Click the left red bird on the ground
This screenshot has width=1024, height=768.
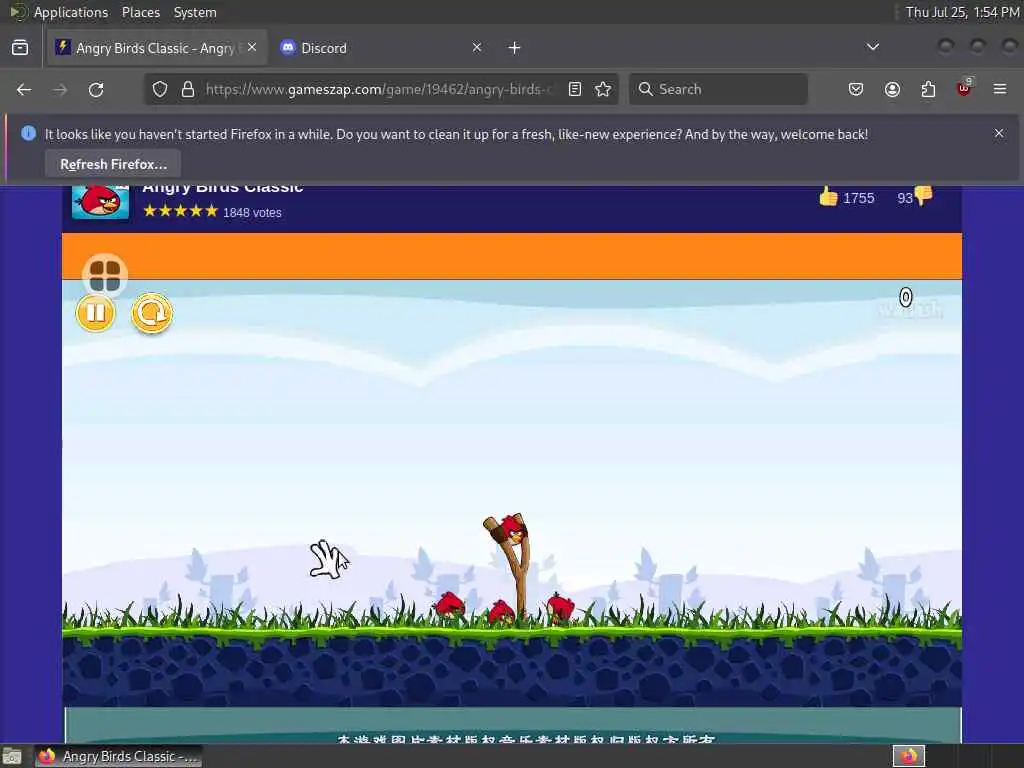449,605
